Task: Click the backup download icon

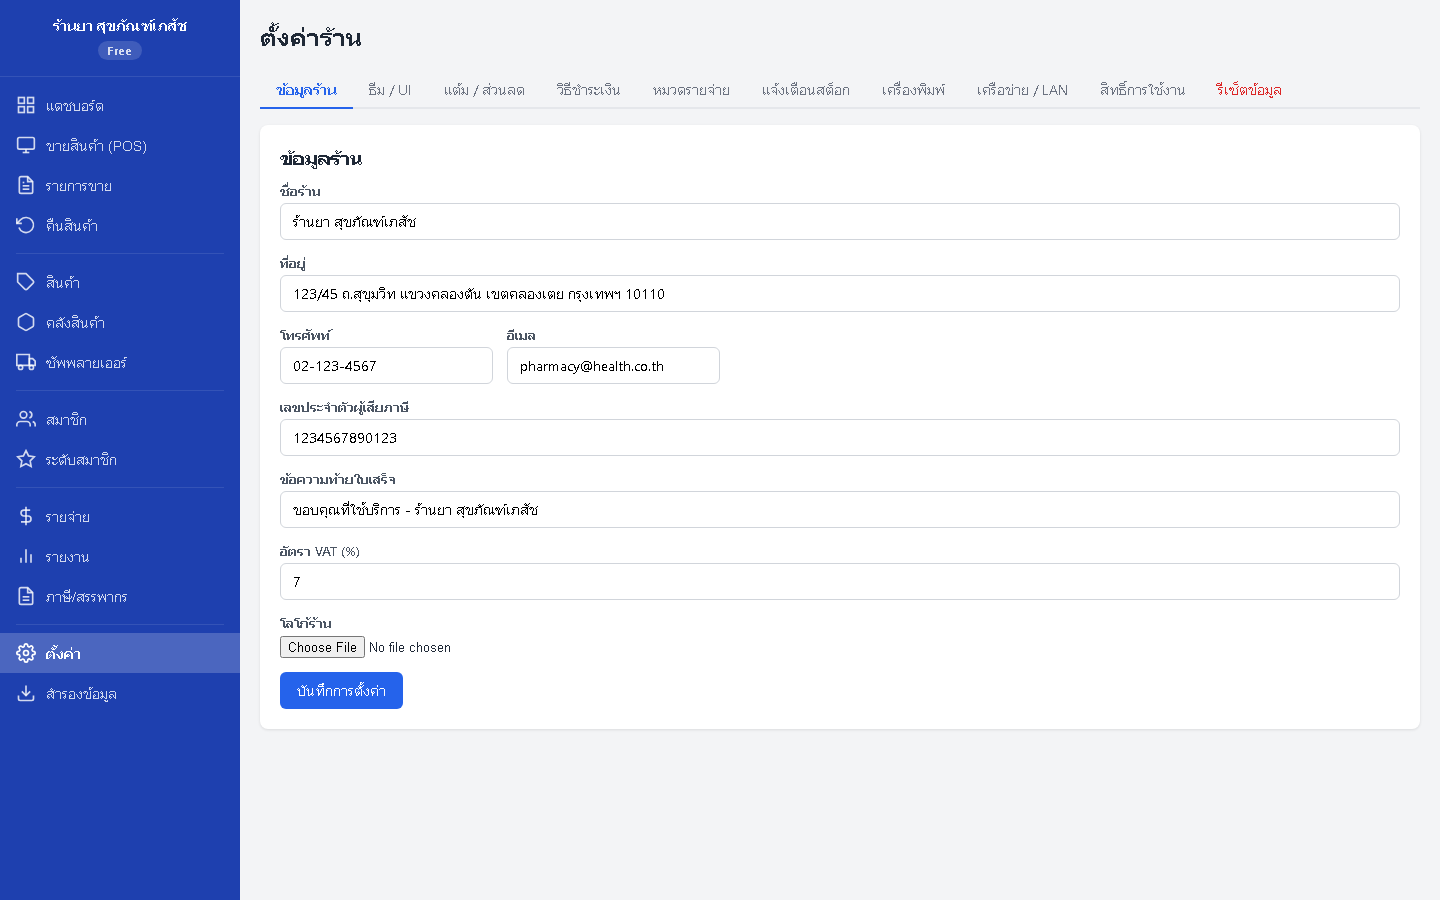Action: tap(26, 693)
